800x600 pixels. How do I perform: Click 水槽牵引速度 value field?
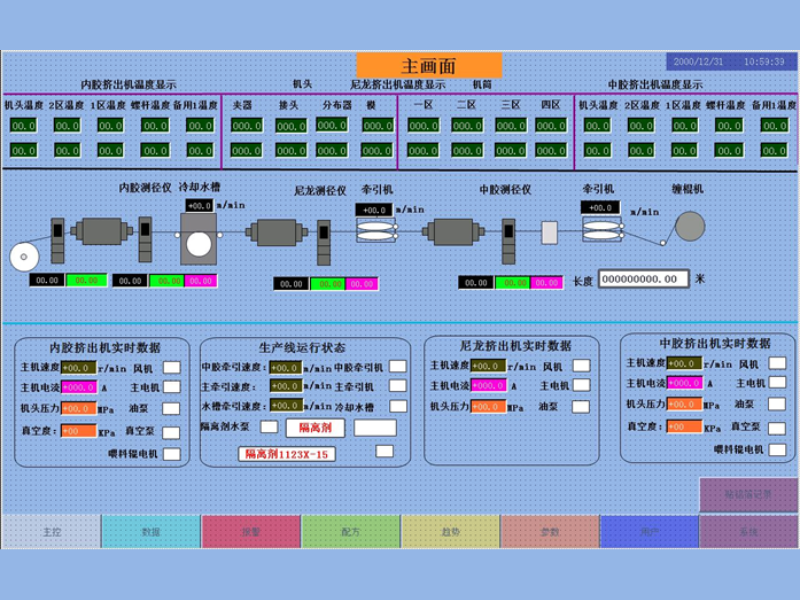286,406
